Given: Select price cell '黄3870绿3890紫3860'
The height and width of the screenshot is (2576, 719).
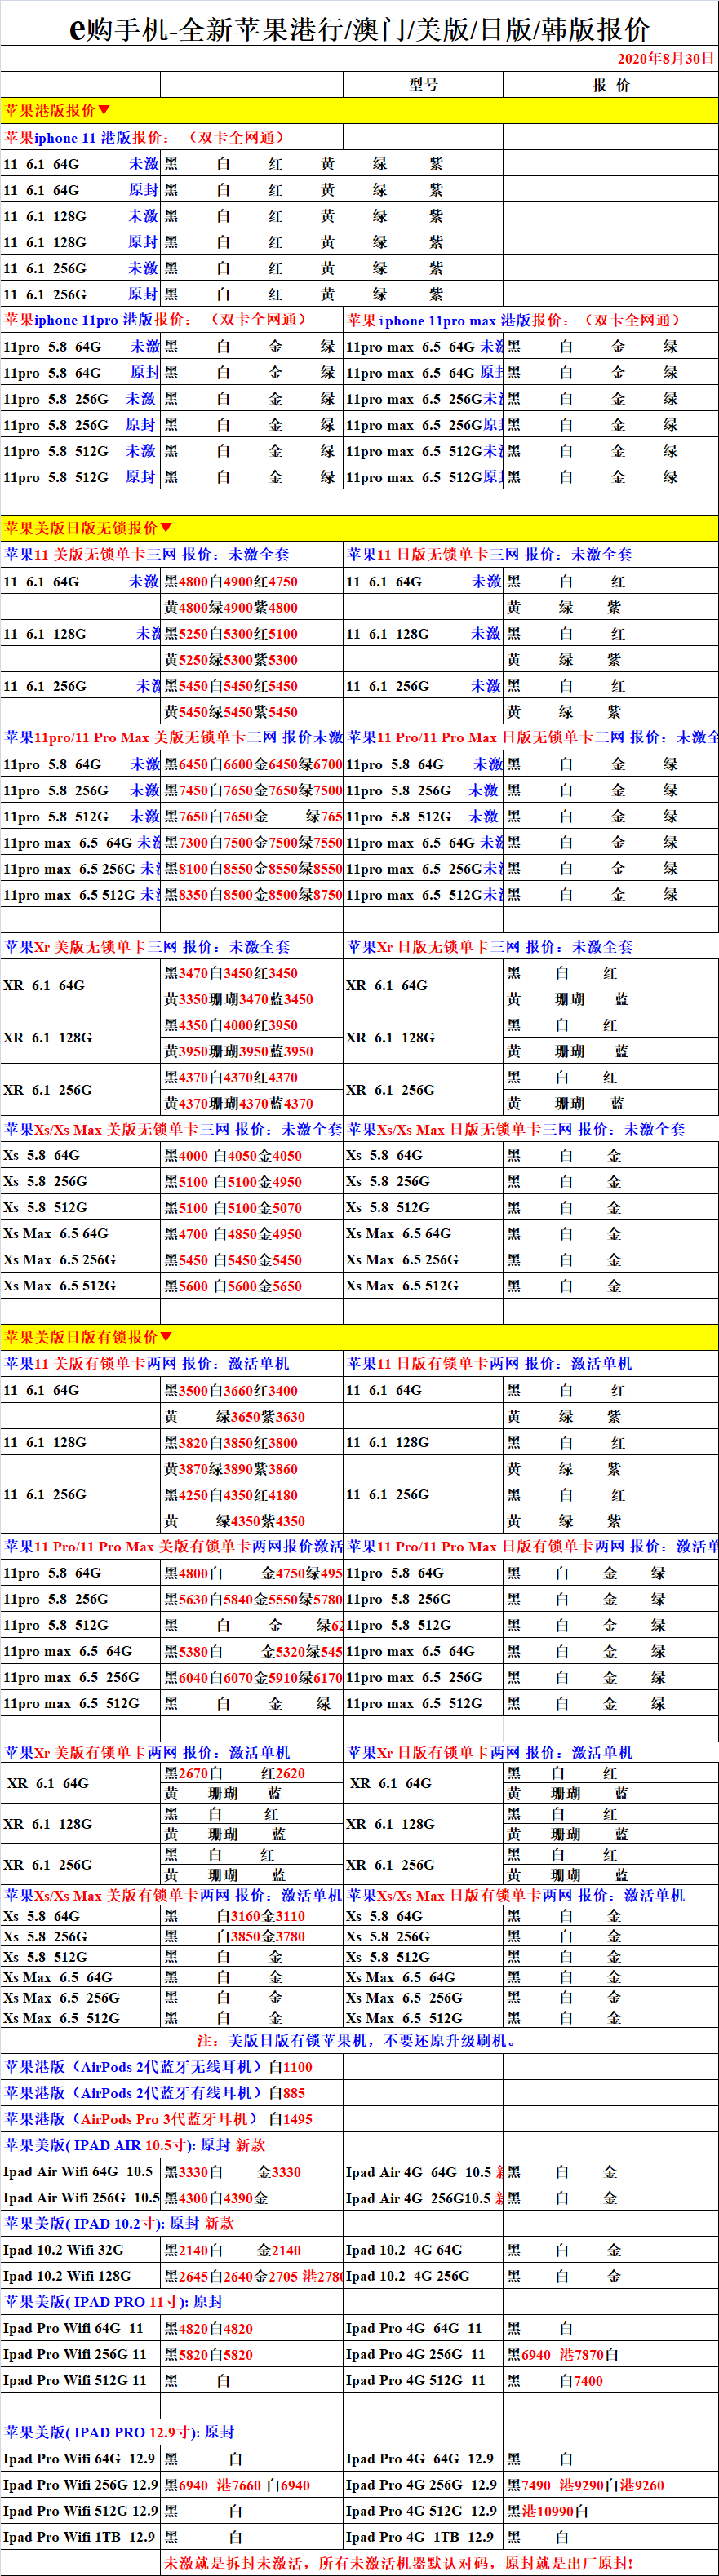Looking at the screenshot, I should click(x=252, y=1468).
